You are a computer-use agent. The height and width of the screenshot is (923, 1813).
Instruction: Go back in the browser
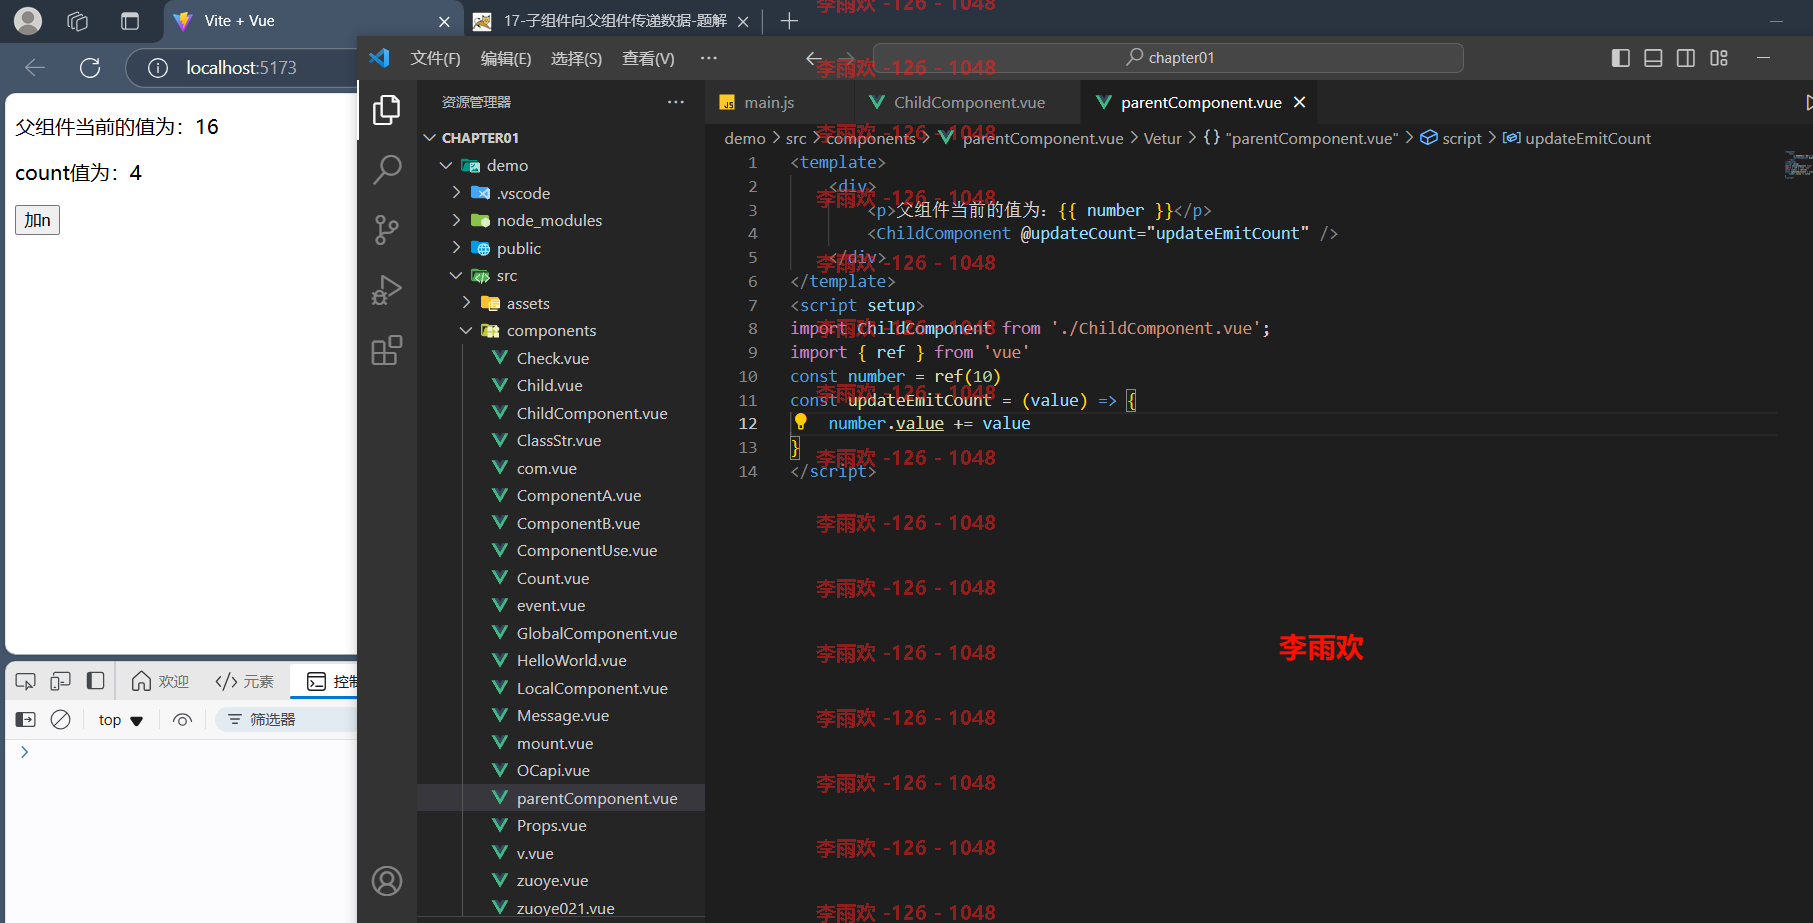[35, 67]
